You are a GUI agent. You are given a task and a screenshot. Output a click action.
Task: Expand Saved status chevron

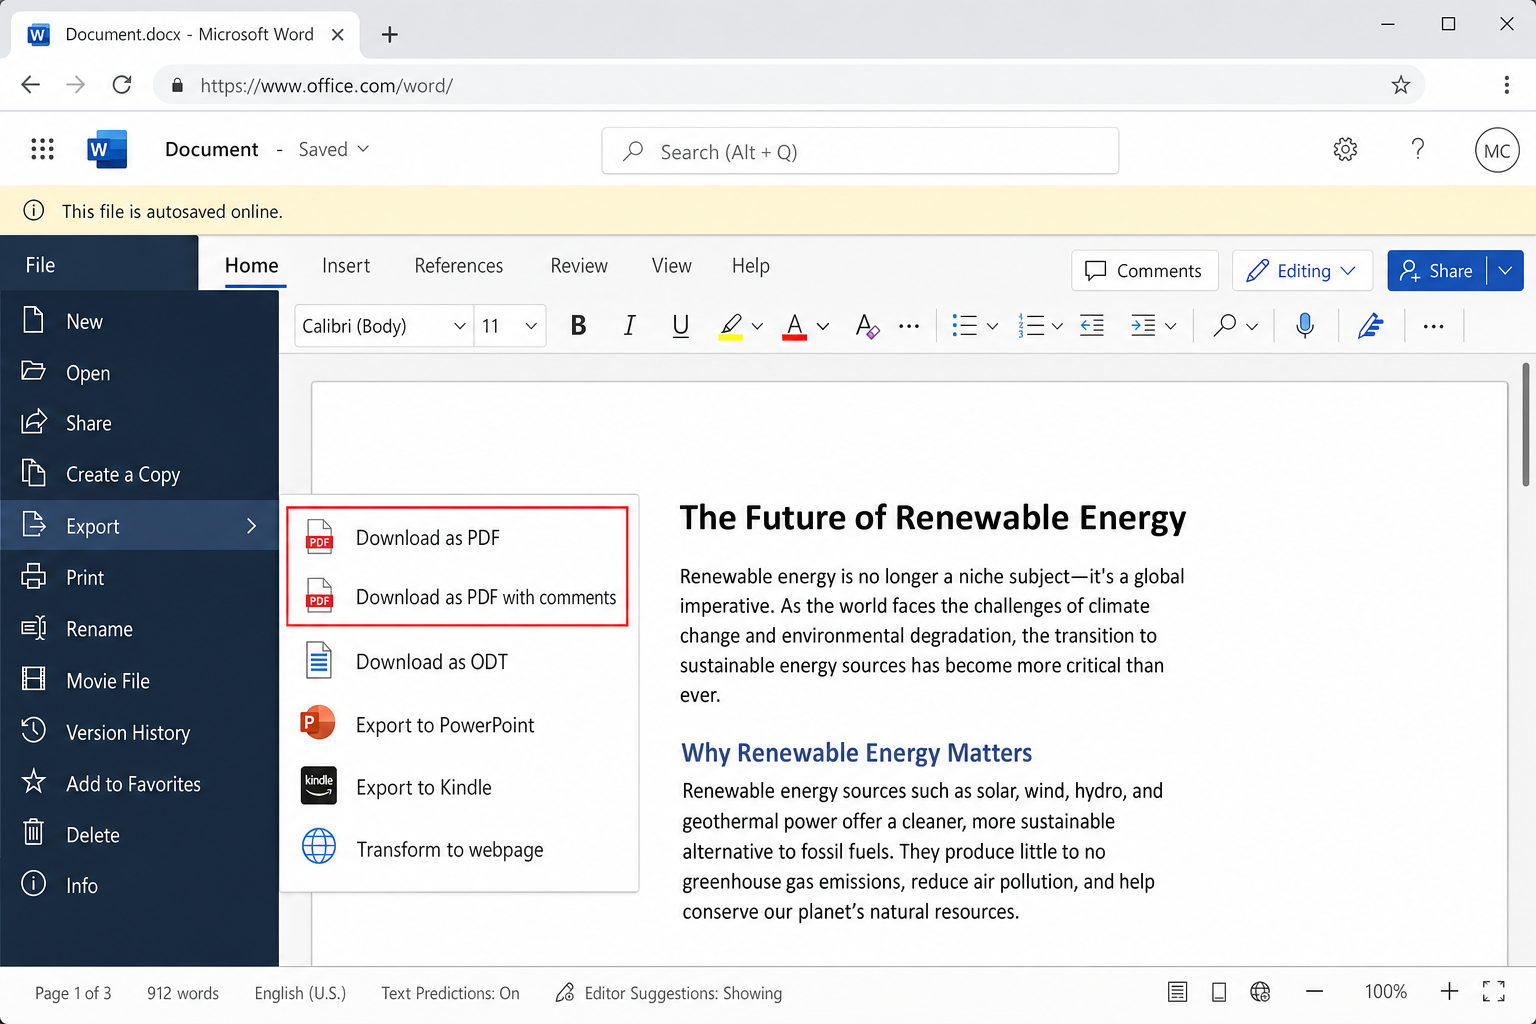pos(363,149)
